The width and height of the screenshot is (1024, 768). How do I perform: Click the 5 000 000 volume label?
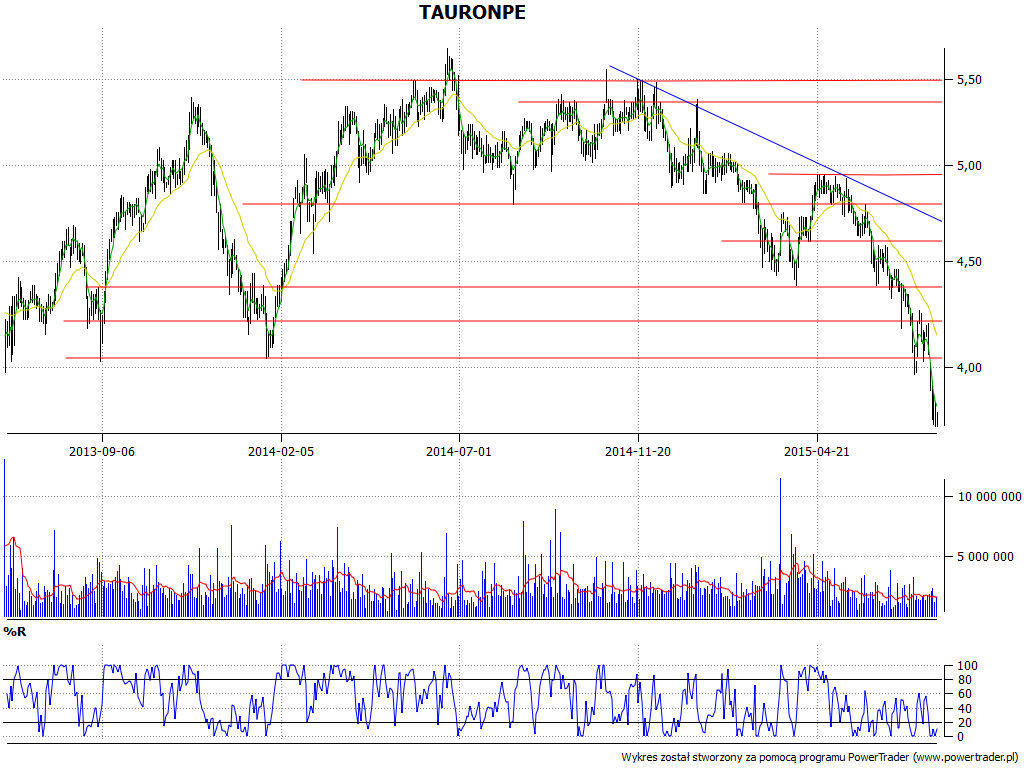pyautogui.click(x=985, y=557)
